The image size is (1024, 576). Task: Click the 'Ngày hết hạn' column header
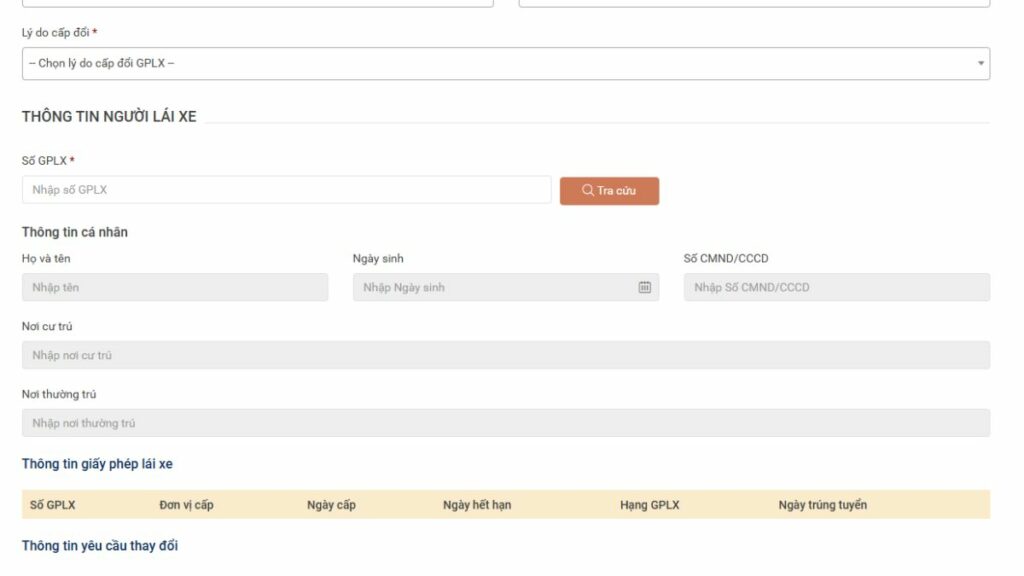pos(477,505)
